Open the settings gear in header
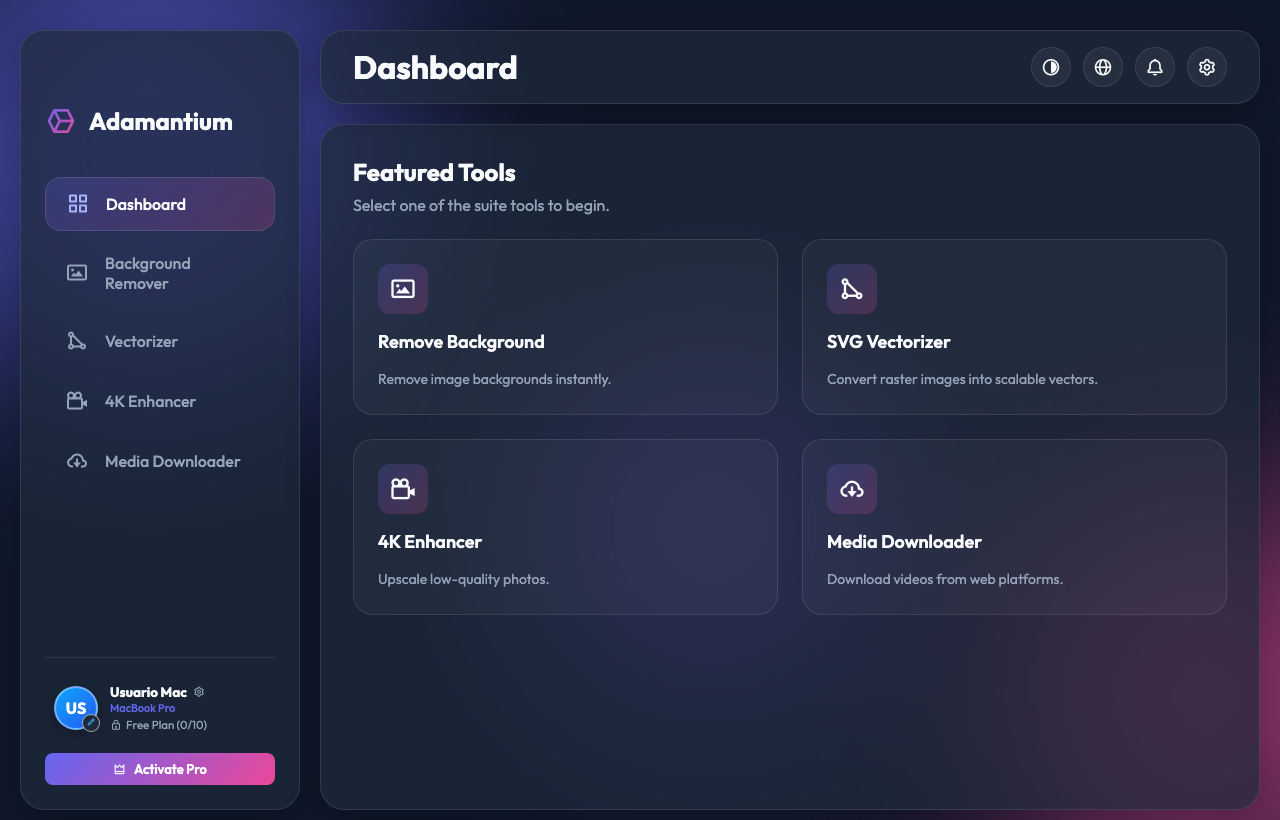This screenshot has width=1280, height=820. [x=1207, y=67]
